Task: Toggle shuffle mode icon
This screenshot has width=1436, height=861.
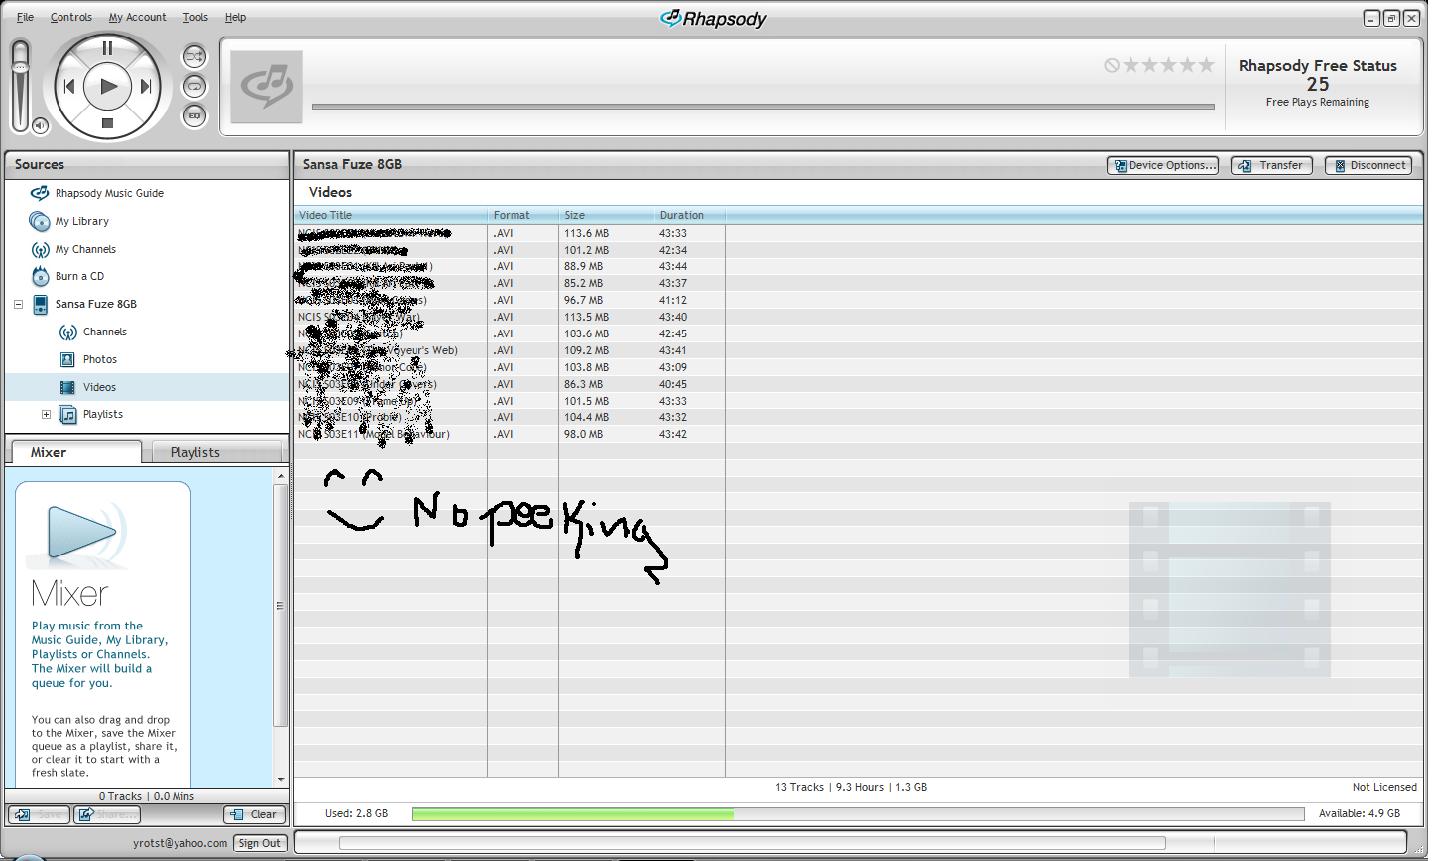Action: [x=194, y=56]
